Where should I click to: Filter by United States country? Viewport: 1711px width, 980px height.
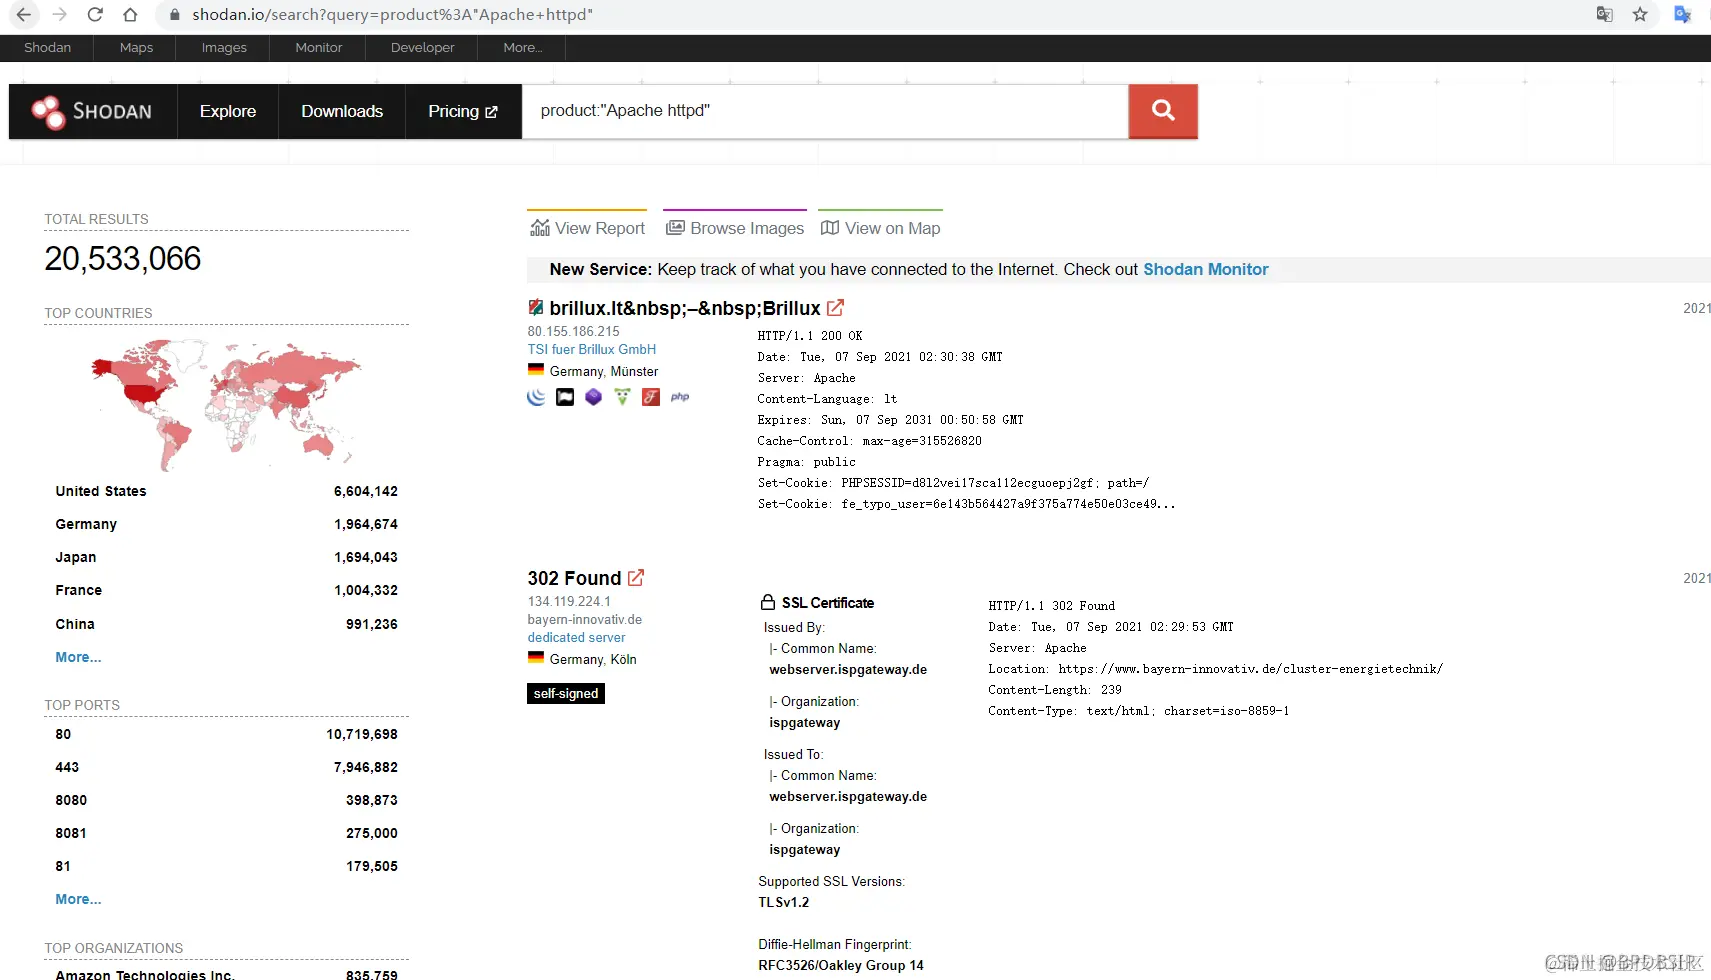tap(226, 491)
